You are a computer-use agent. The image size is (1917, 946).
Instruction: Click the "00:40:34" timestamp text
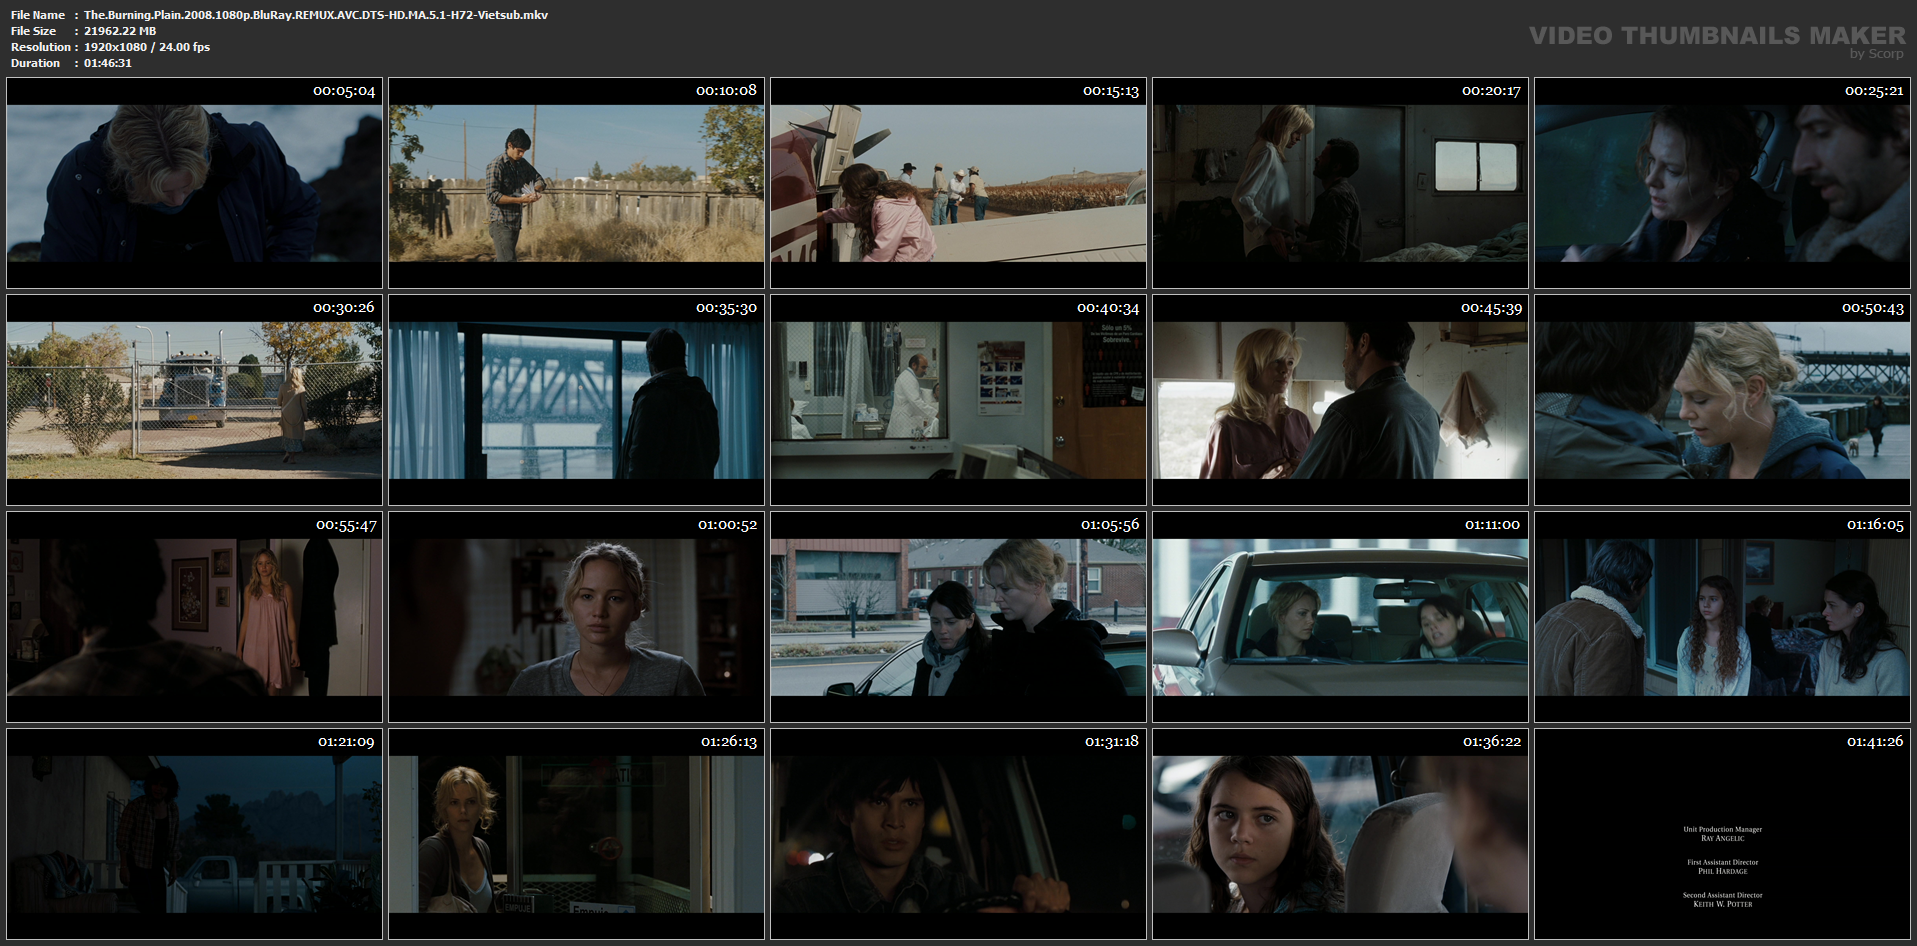[x=1108, y=308]
